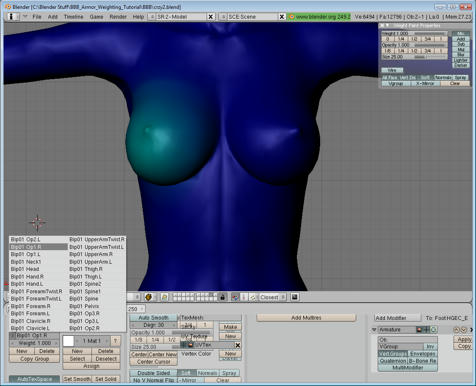Click Set Smooth button
This screenshot has height=386, width=476.
click(77, 379)
